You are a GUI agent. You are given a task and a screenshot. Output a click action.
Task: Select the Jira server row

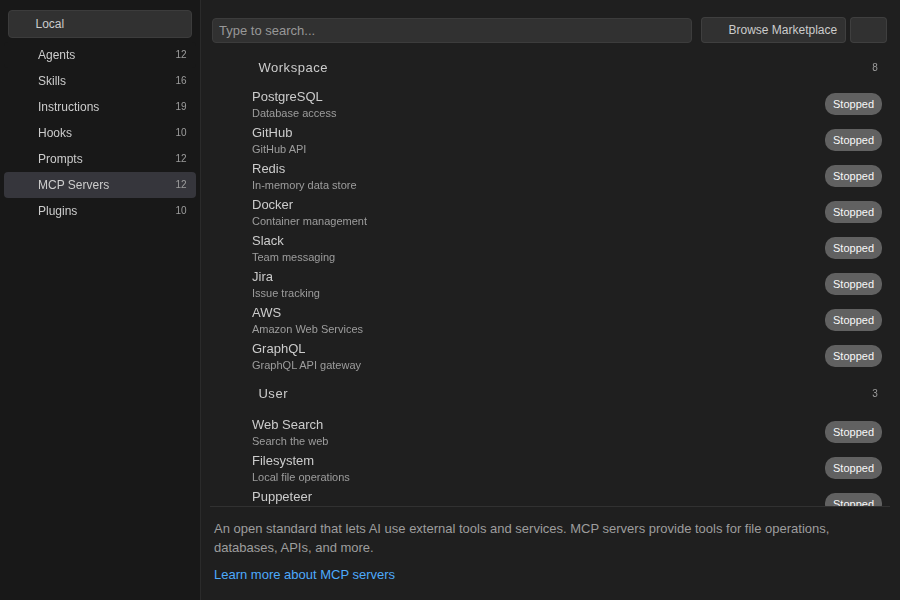pos(549,284)
